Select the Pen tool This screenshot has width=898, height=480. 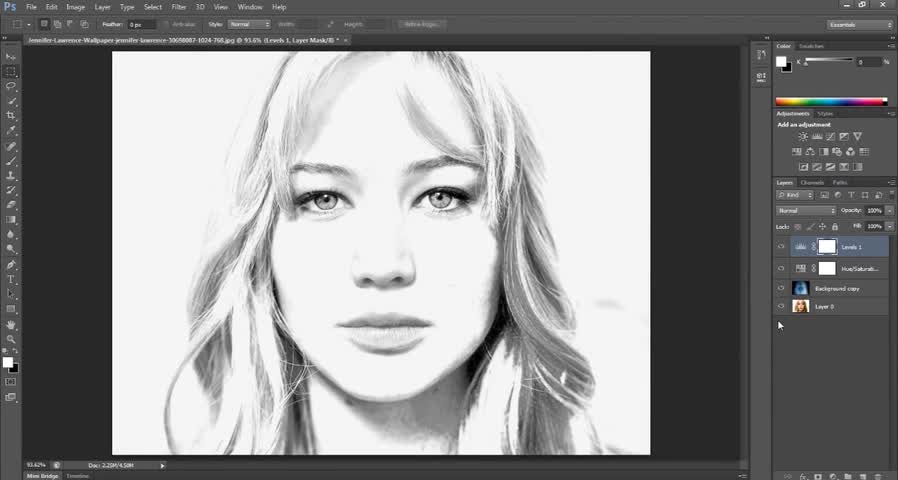tap(11, 265)
